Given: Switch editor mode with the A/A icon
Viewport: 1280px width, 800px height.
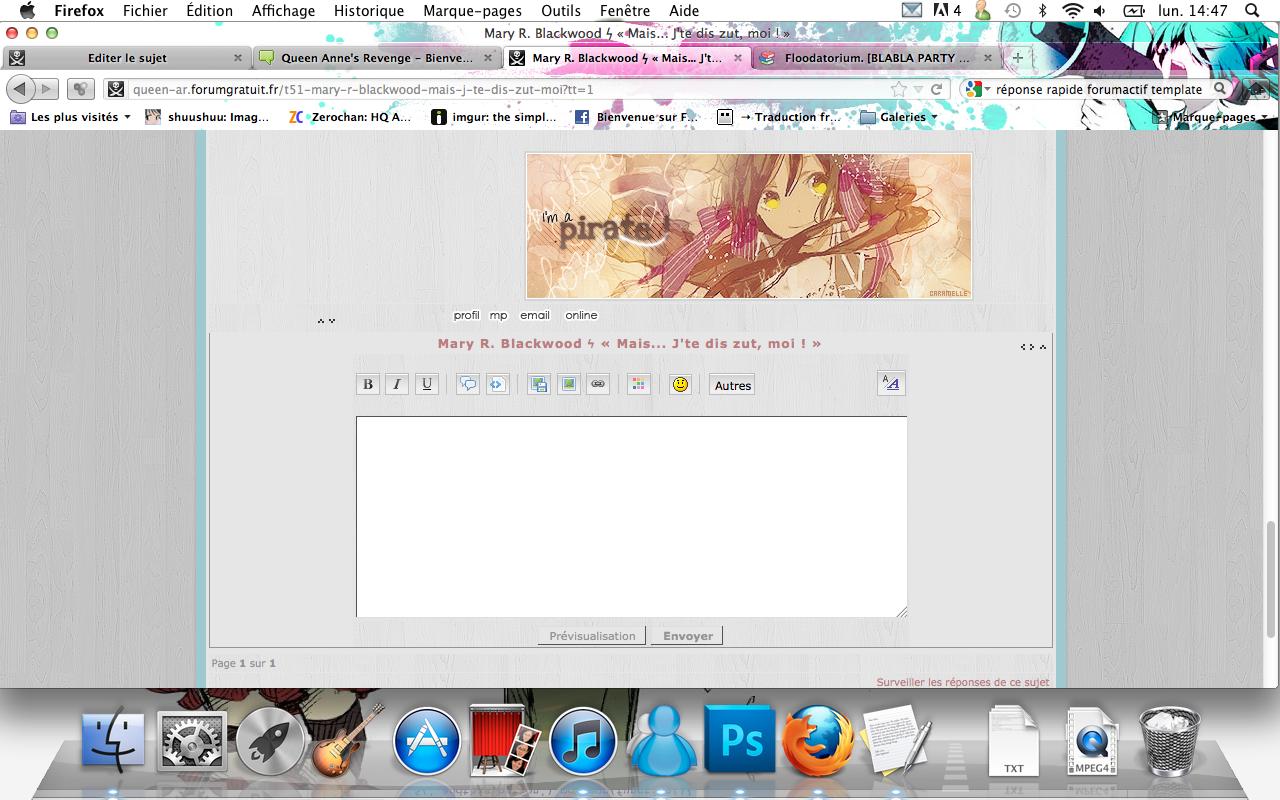Looking at the screenshot, I should point(891,383).
